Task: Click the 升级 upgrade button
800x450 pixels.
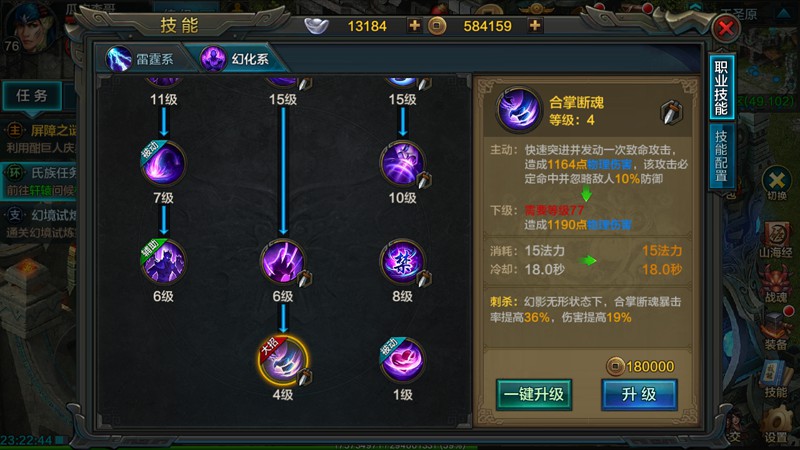Action: point(639,394)
